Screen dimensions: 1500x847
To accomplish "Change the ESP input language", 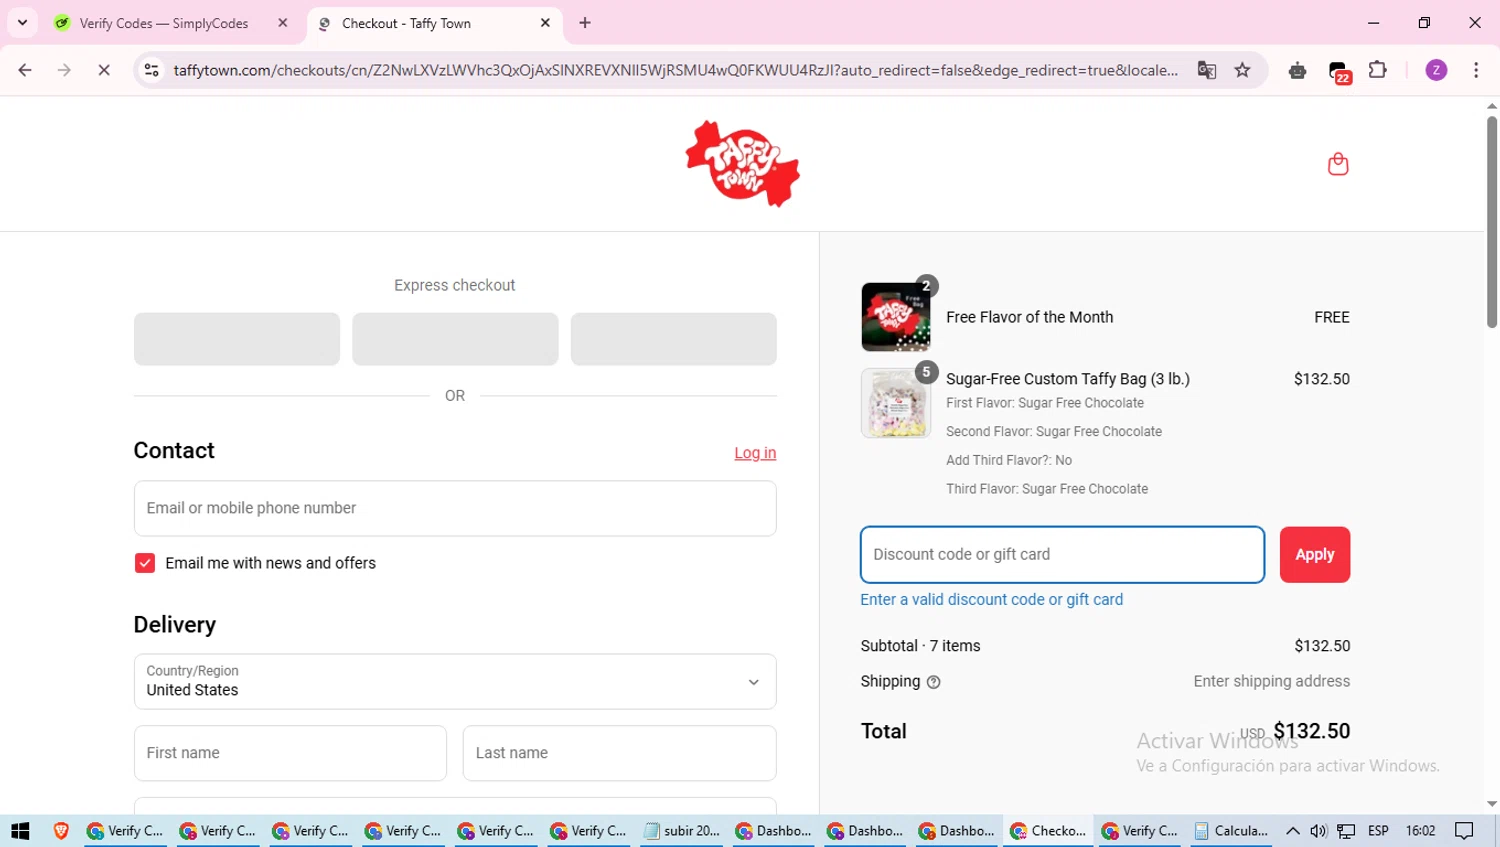I will coord(1378,831).
